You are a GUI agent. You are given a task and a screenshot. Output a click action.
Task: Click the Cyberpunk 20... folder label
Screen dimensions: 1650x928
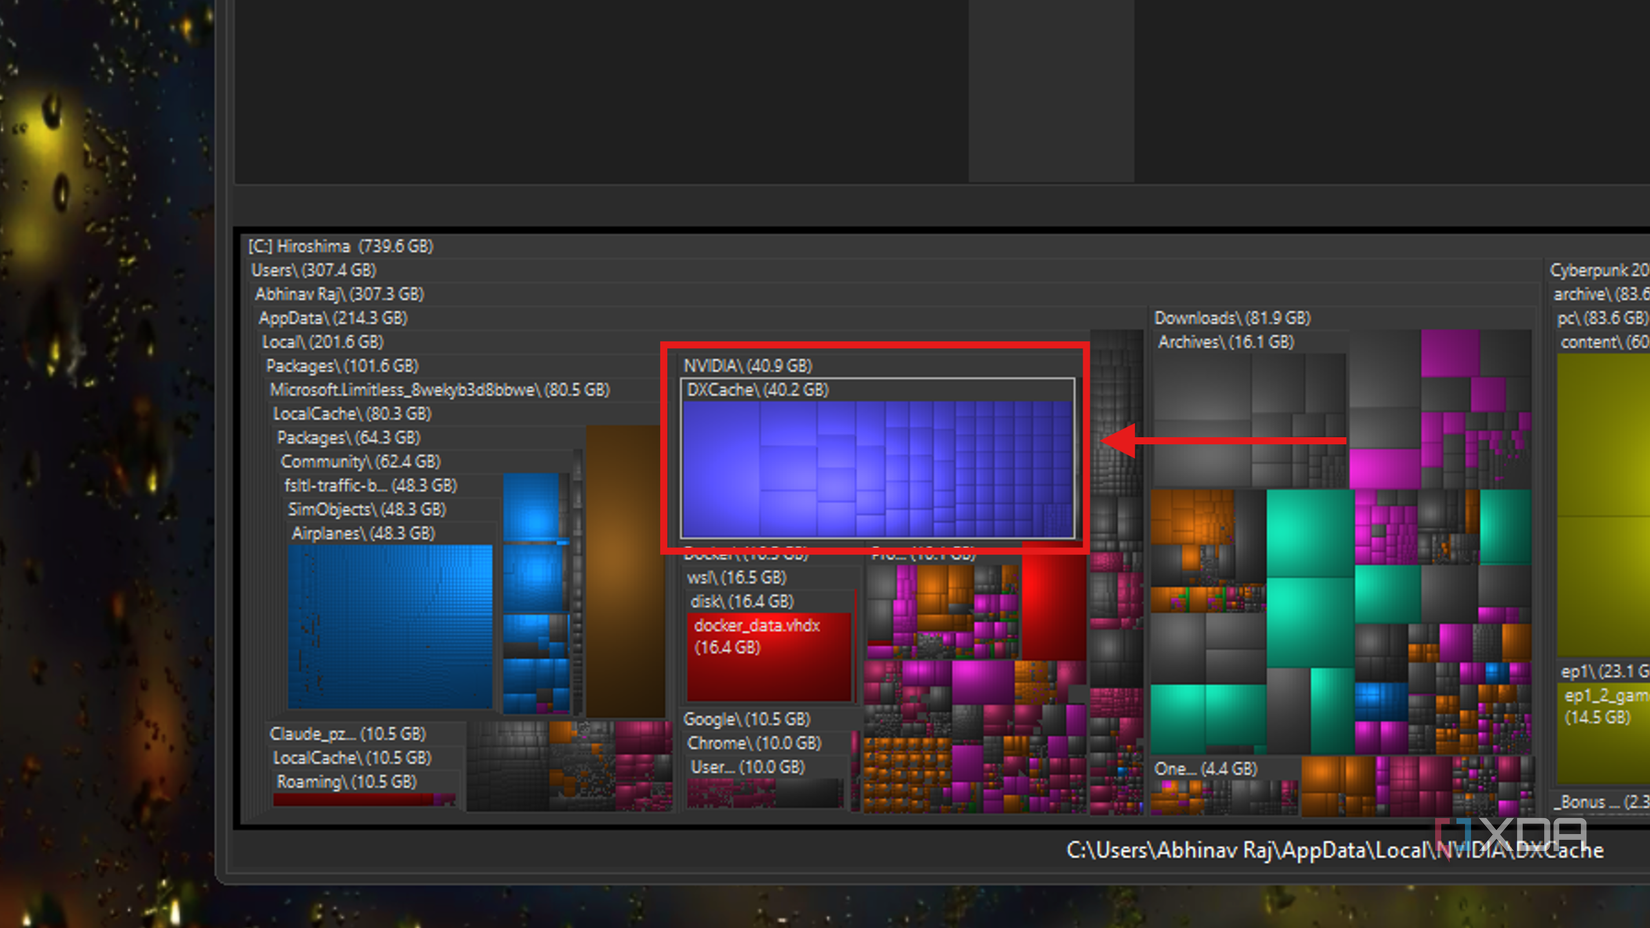pyautogui.click(x=1600, y=270)
